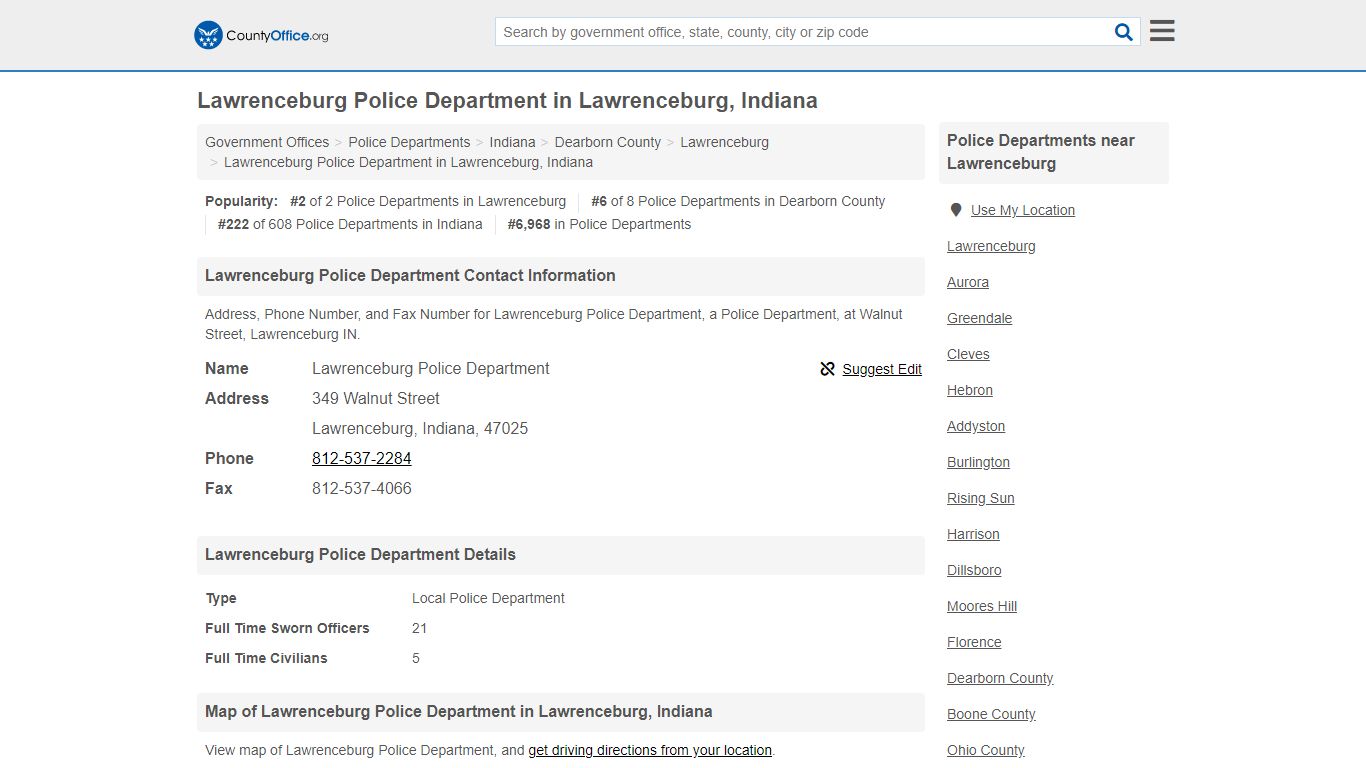Click the broken-link Suggest Edit icon

(x=827, y=369)
